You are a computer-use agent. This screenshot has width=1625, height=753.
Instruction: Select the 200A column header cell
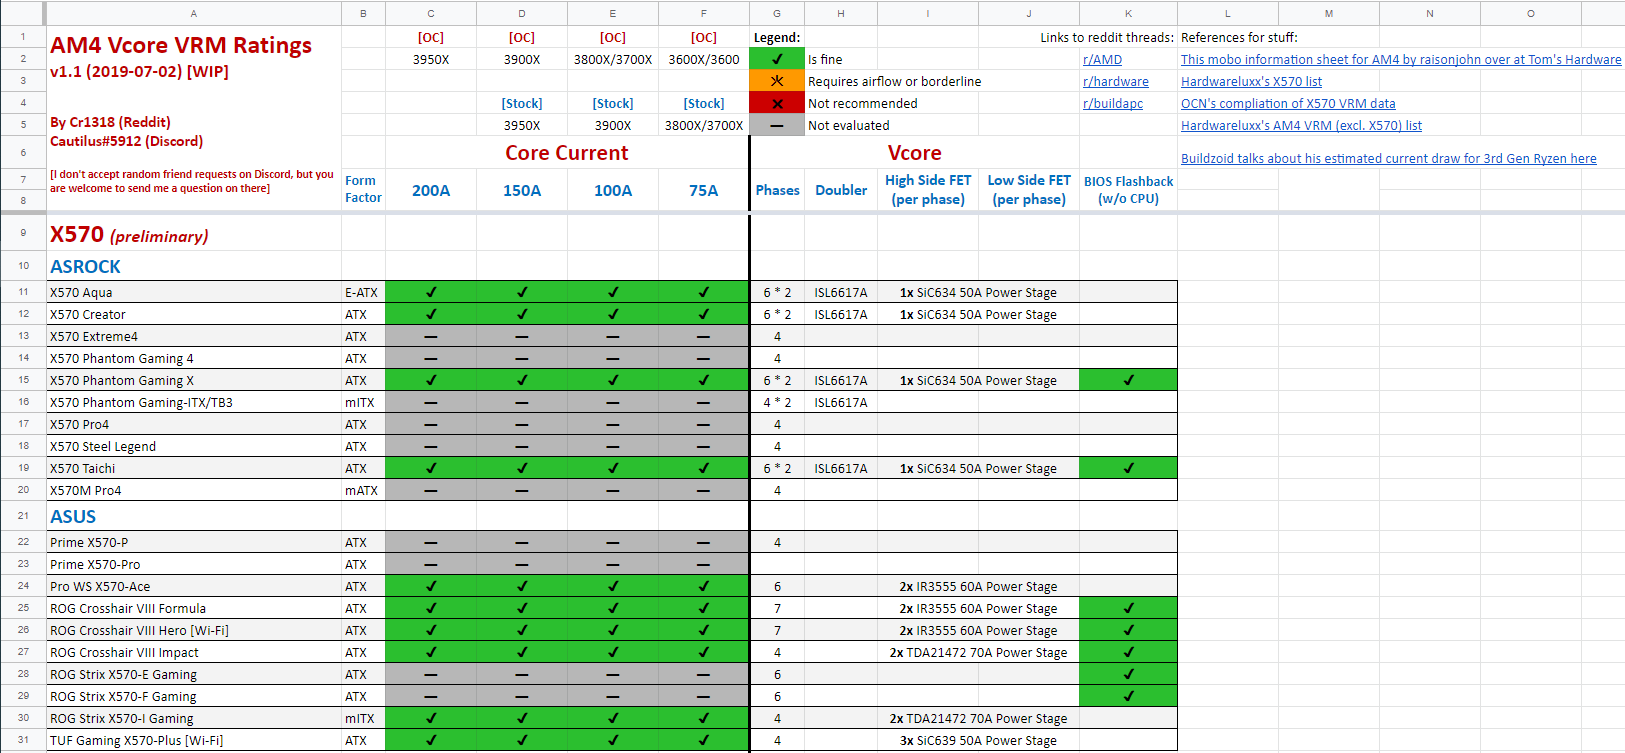[431, 190]
